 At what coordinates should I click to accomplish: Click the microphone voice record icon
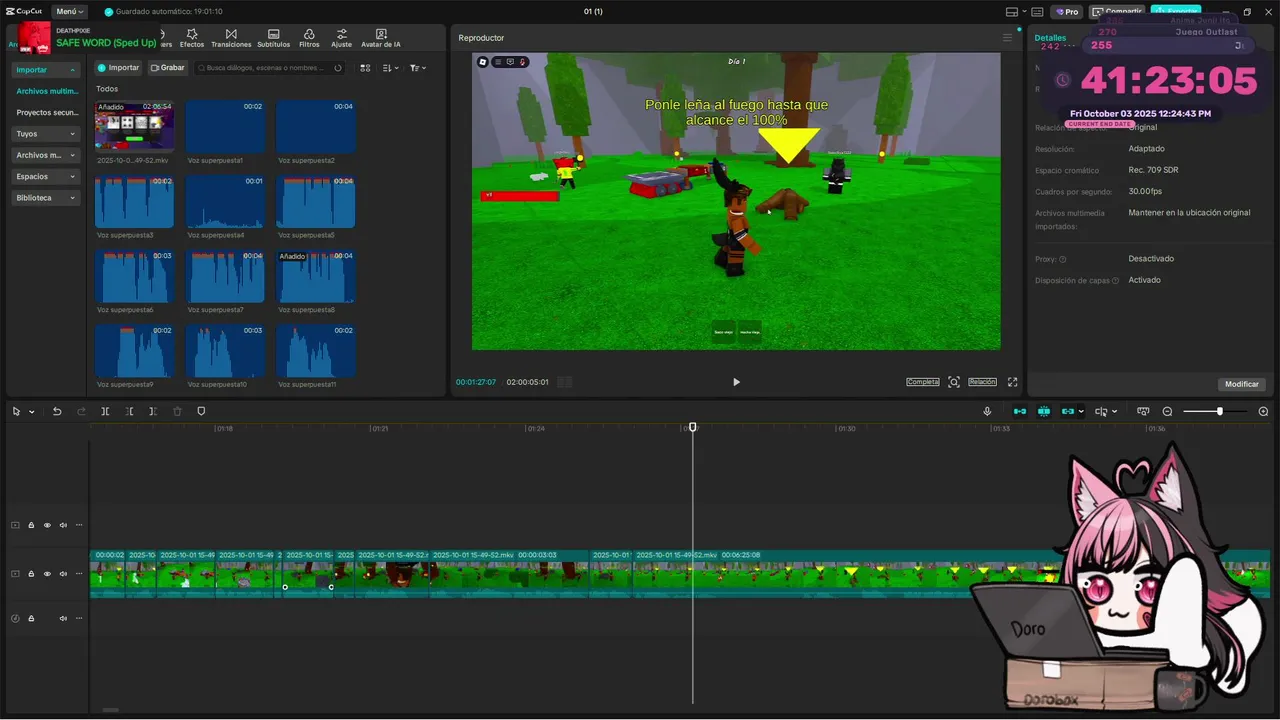[987, 411]
